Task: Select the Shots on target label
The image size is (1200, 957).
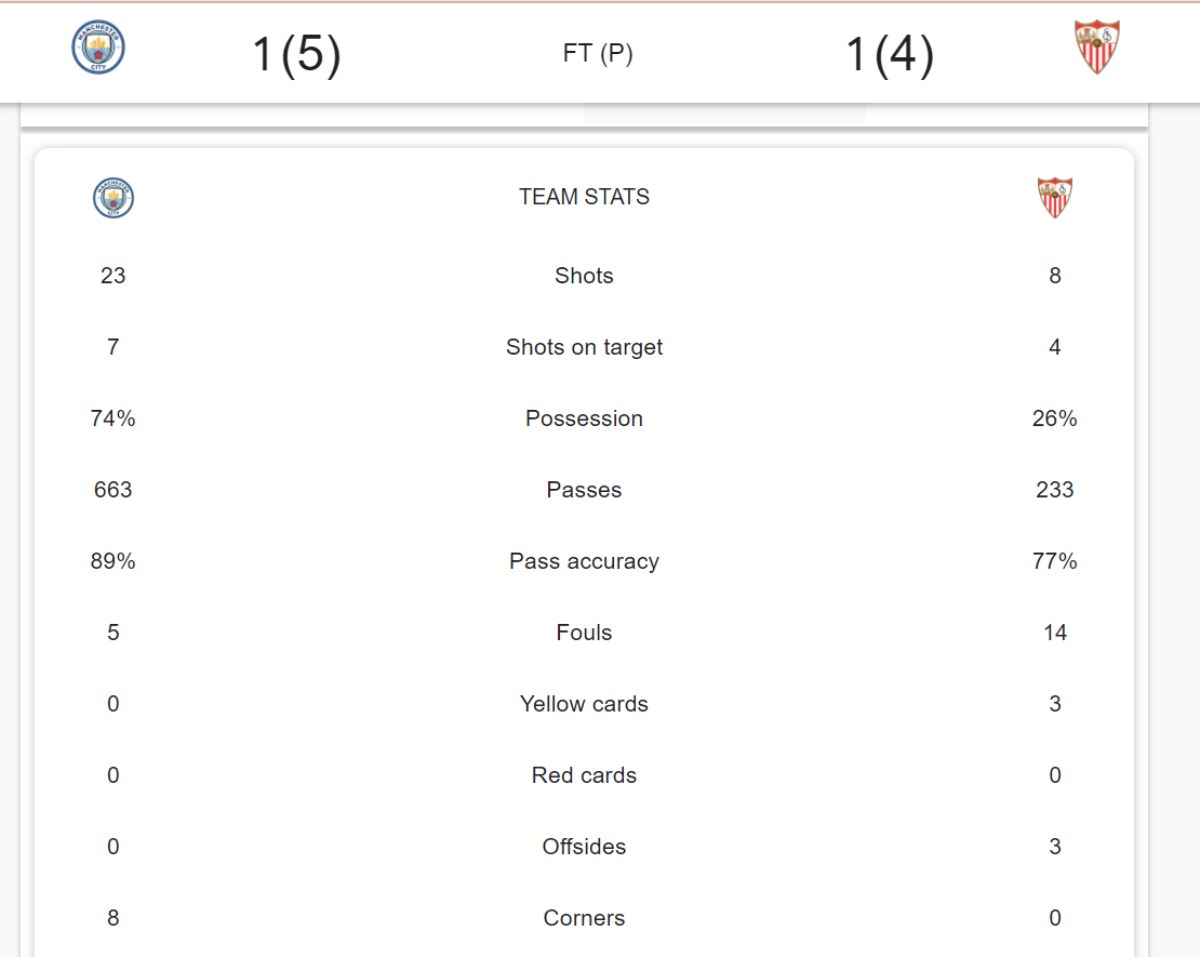Action: 584,347
